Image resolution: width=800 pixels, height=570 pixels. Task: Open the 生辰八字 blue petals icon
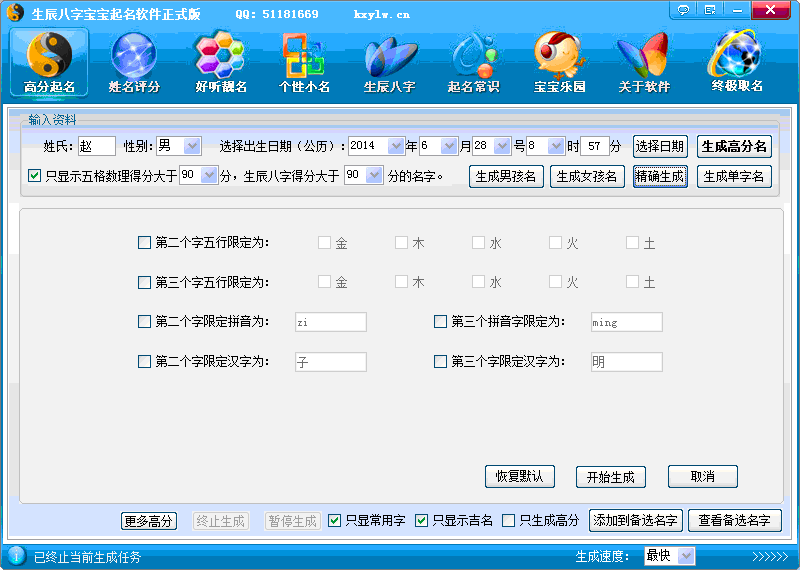point(389,63)
